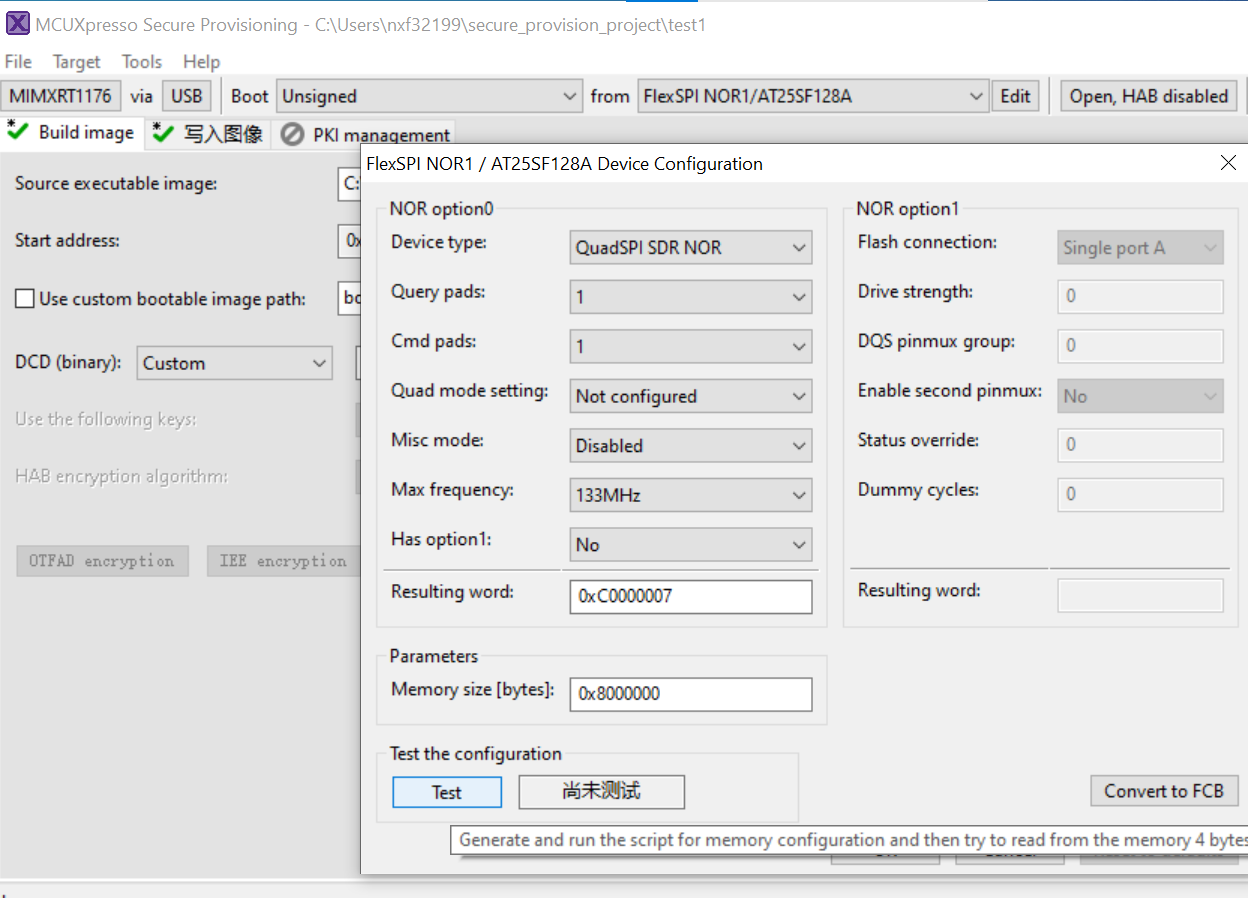Click the MIMXRT1176 processor button
Viewport: 1248px width, 898px height.
coord(61,95)
